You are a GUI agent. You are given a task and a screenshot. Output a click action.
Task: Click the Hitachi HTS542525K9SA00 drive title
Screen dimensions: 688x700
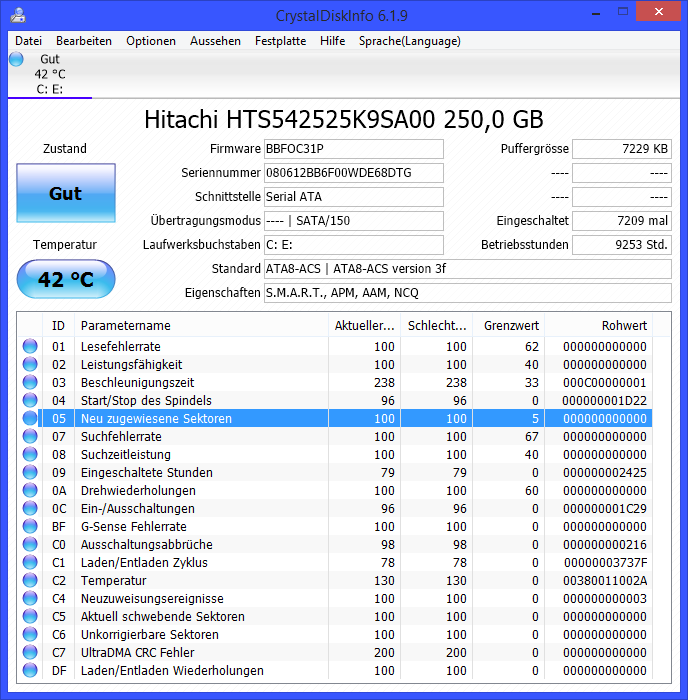tap(344, 120)
